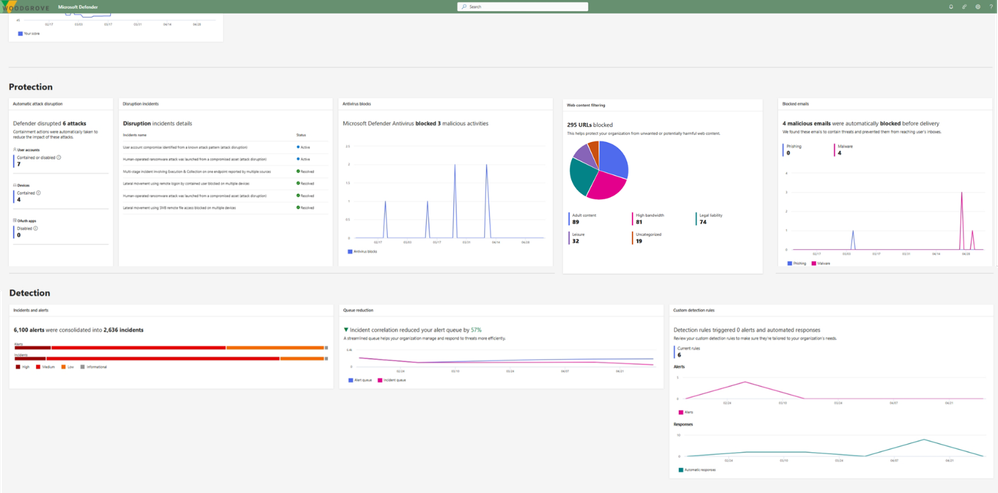Toggle Malware legend swatch in Blocked emails

tap(813, 262)
